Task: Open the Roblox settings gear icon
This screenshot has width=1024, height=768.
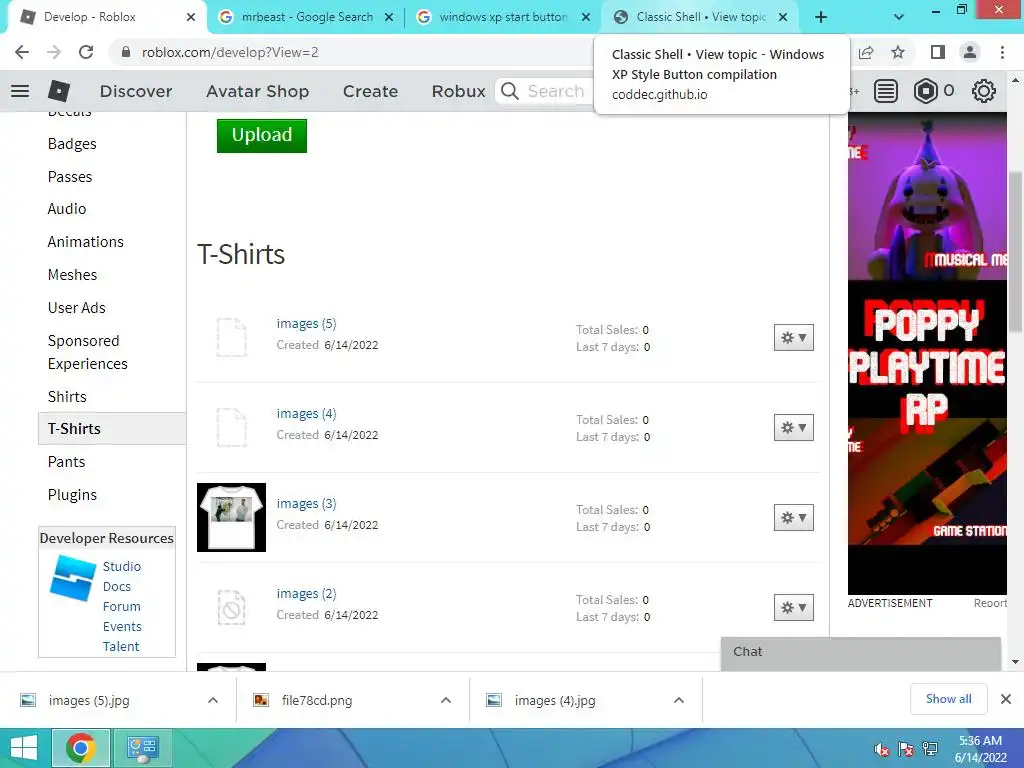Action: tap(984, 91)
